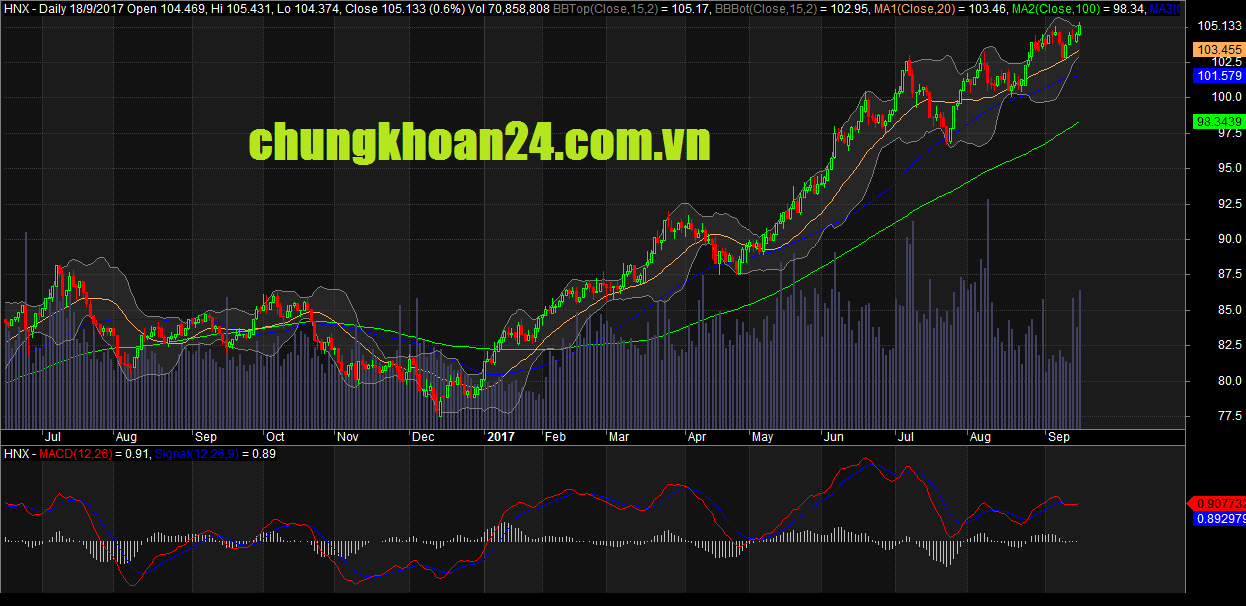Click the blue Signal value marker
The image size is (1246, 606).
coord(1219,519)
